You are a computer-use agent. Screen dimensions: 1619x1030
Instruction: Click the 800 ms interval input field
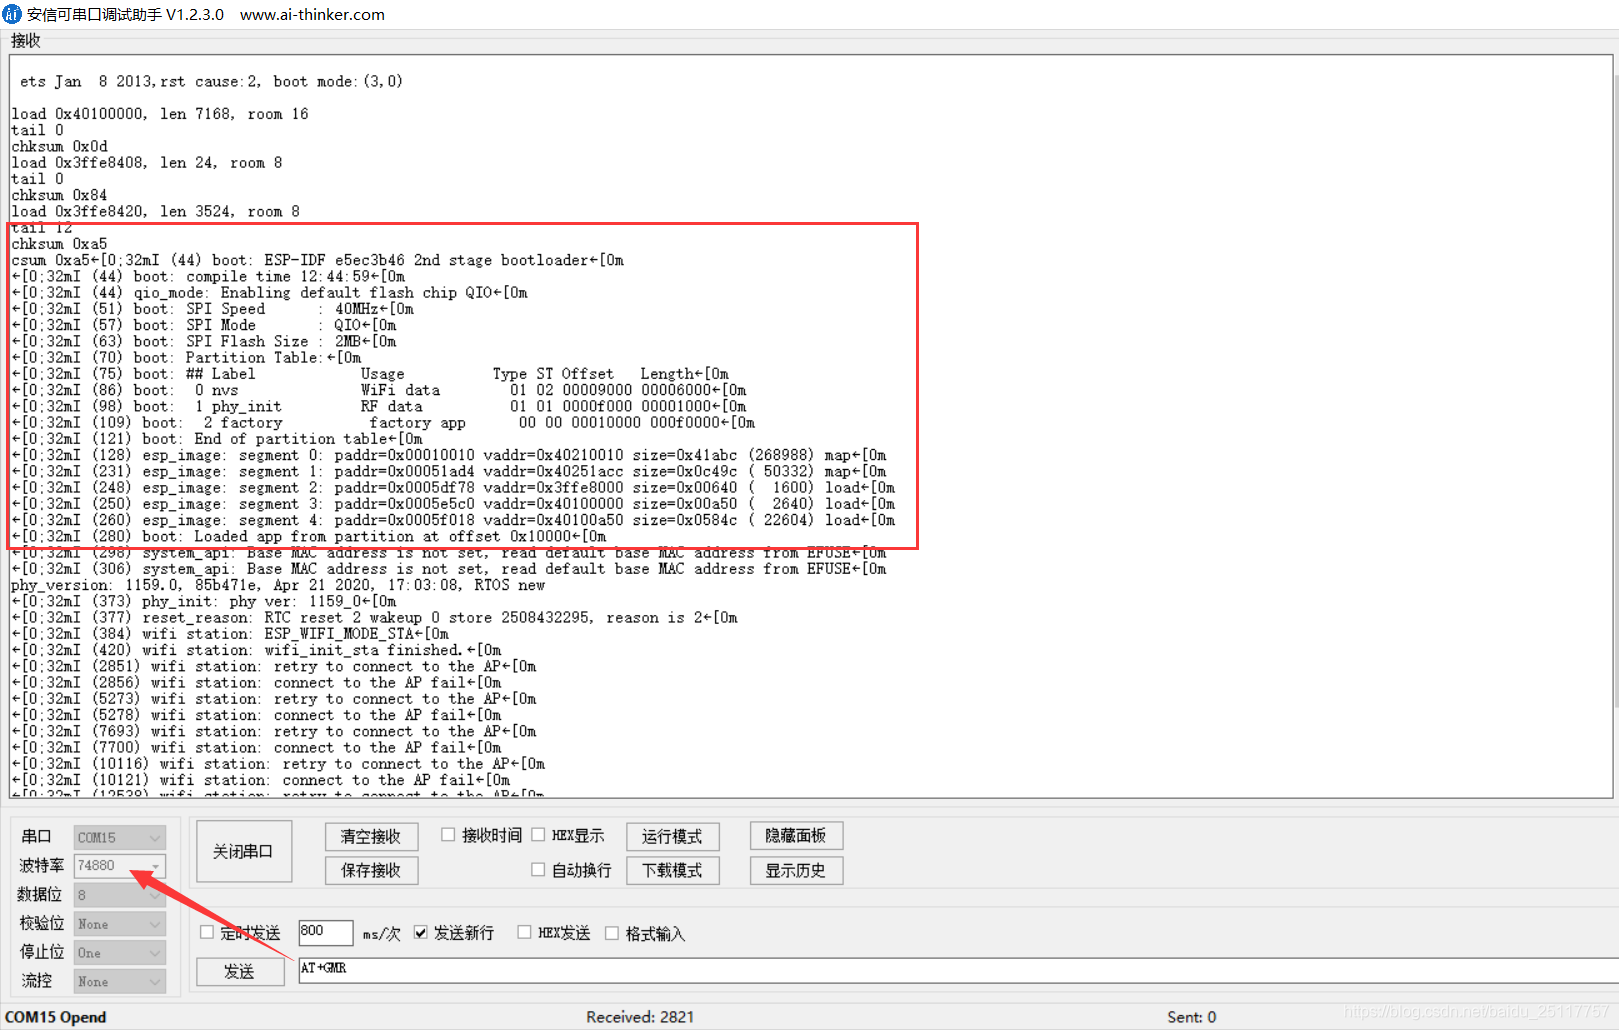pyautogui.click(x=326, y=932)
